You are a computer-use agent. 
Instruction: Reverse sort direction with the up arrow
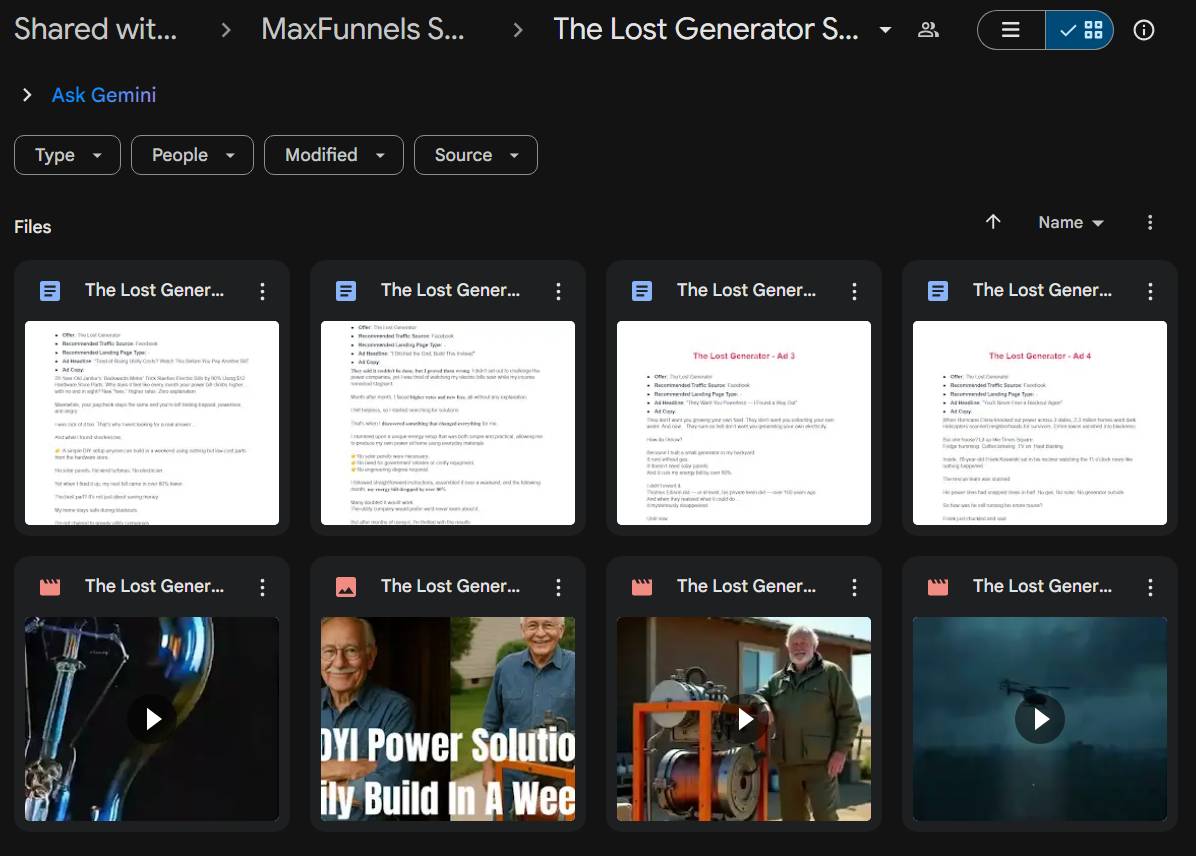point(993,222)
